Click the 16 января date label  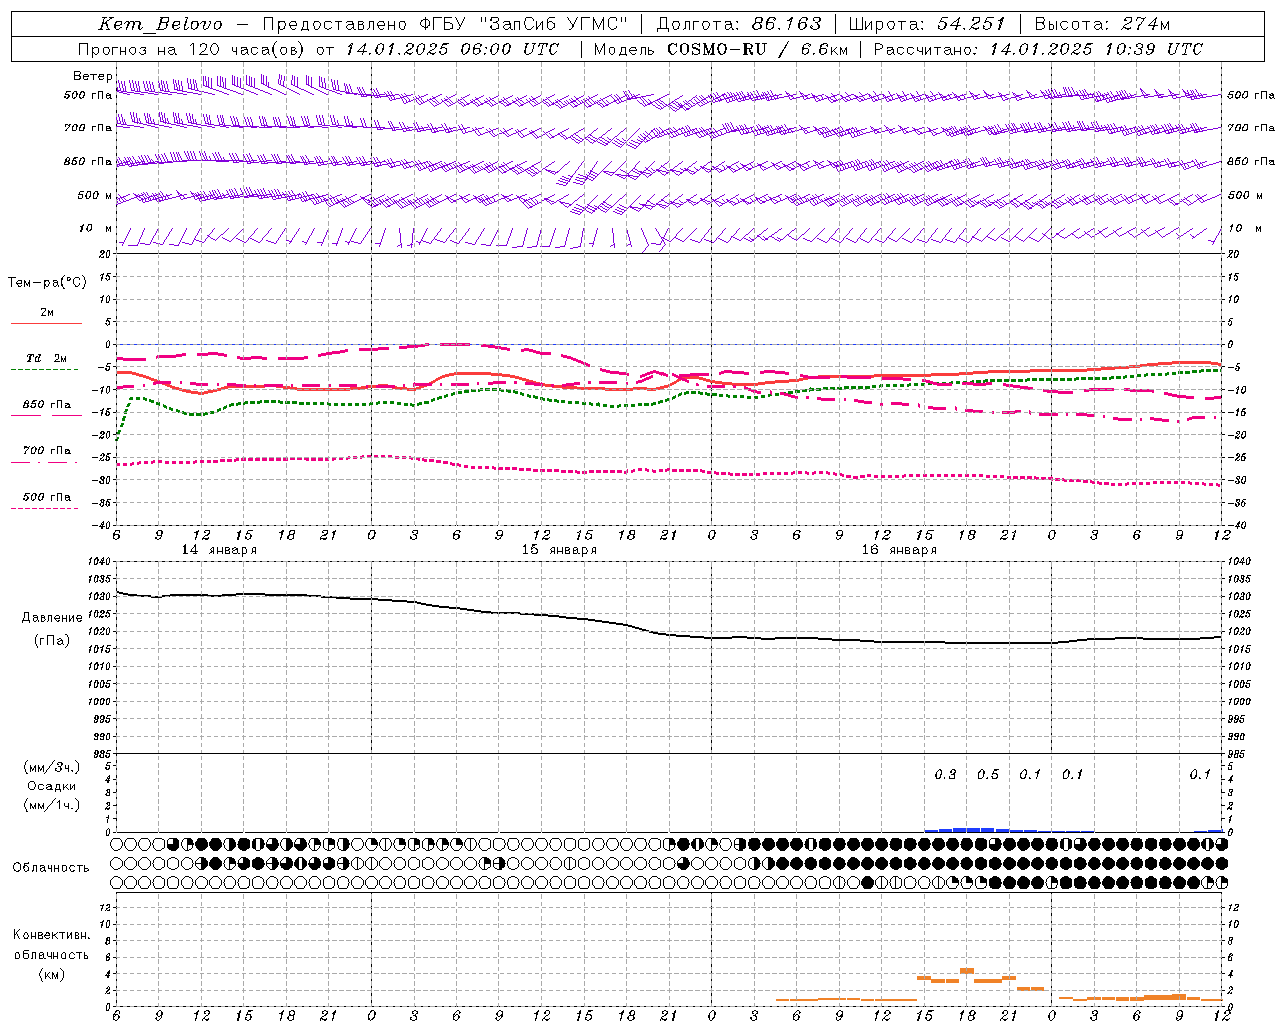[x=899, y=550]
